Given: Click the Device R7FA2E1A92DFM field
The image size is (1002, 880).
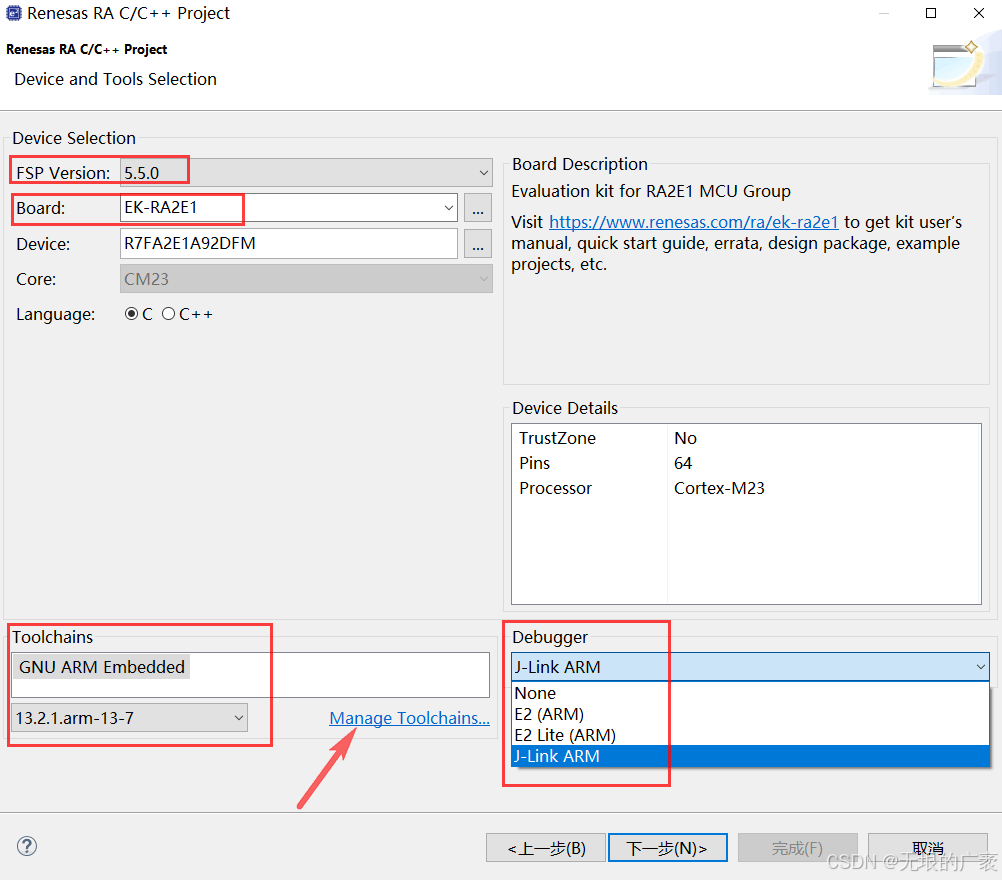Looking at the screenshot, I should 289,243.
